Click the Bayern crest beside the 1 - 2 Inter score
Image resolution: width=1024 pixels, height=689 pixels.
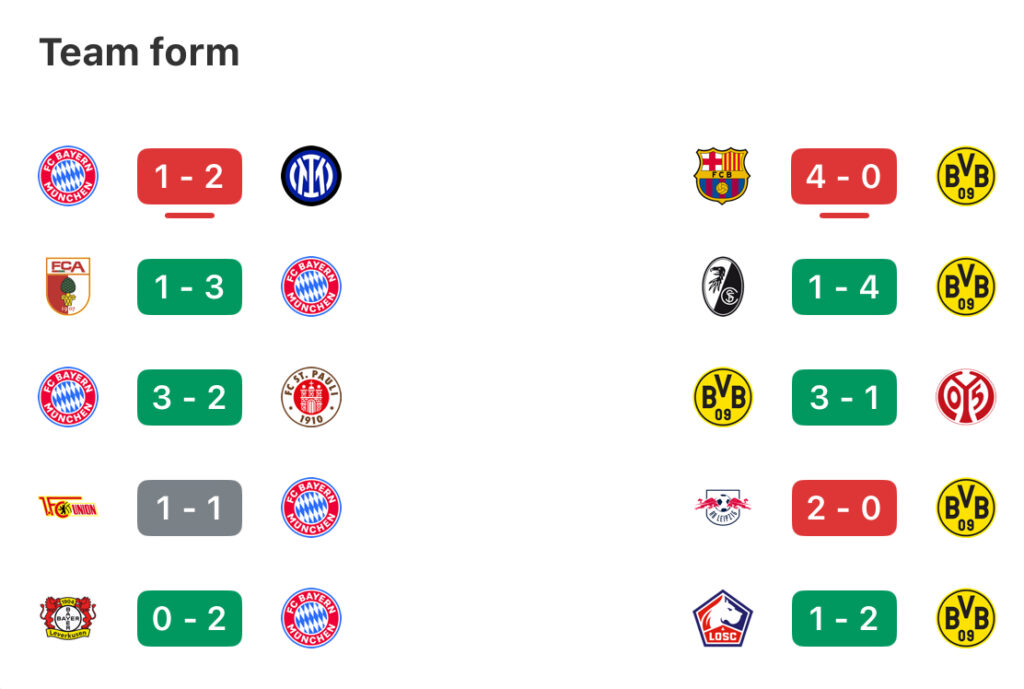click(68, 176)
